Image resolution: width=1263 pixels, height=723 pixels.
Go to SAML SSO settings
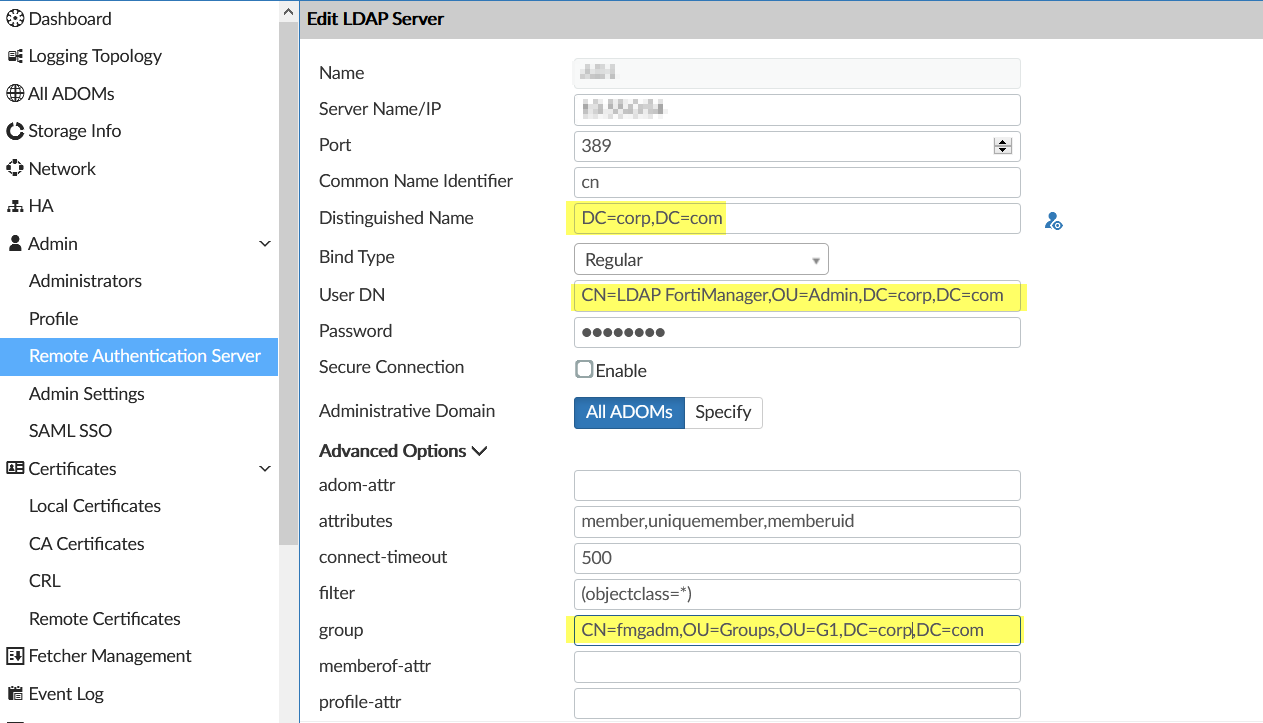[x=70, y=431]
